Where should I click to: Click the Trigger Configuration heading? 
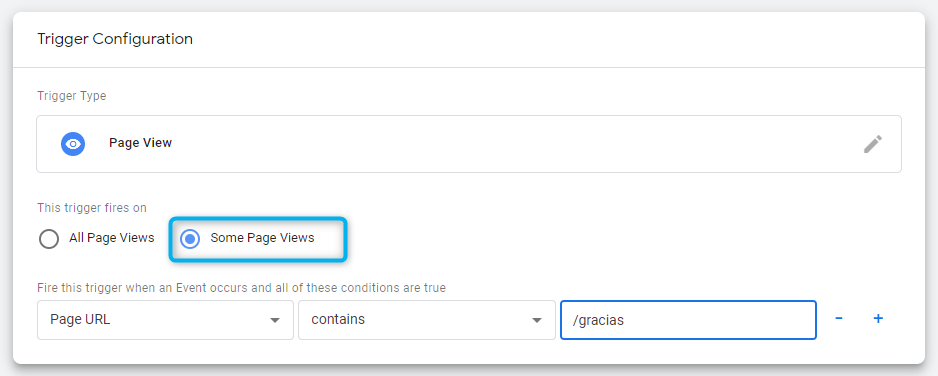tap(115, 39)
